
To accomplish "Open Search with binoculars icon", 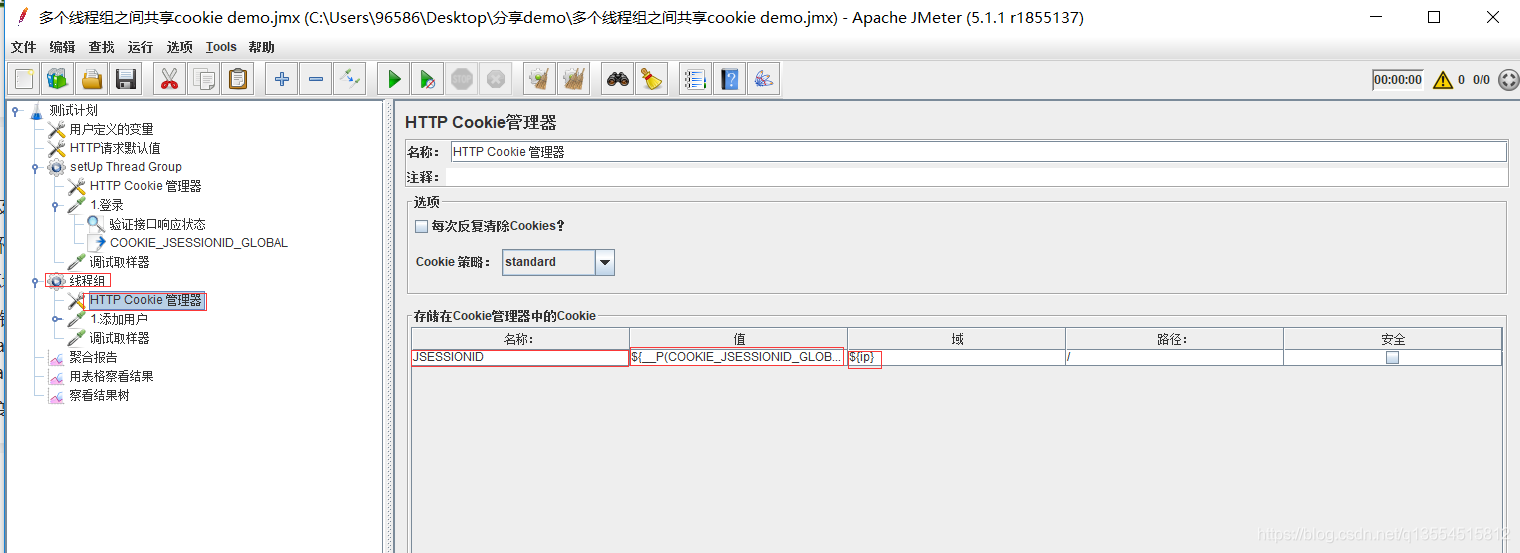I will pyautogui.click(x=618, y=79).
